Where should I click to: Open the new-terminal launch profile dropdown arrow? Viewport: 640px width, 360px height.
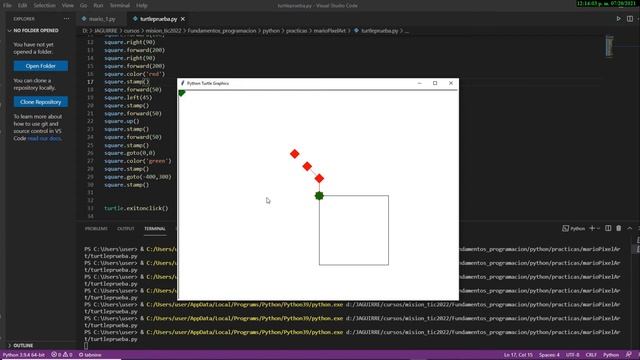598,229
